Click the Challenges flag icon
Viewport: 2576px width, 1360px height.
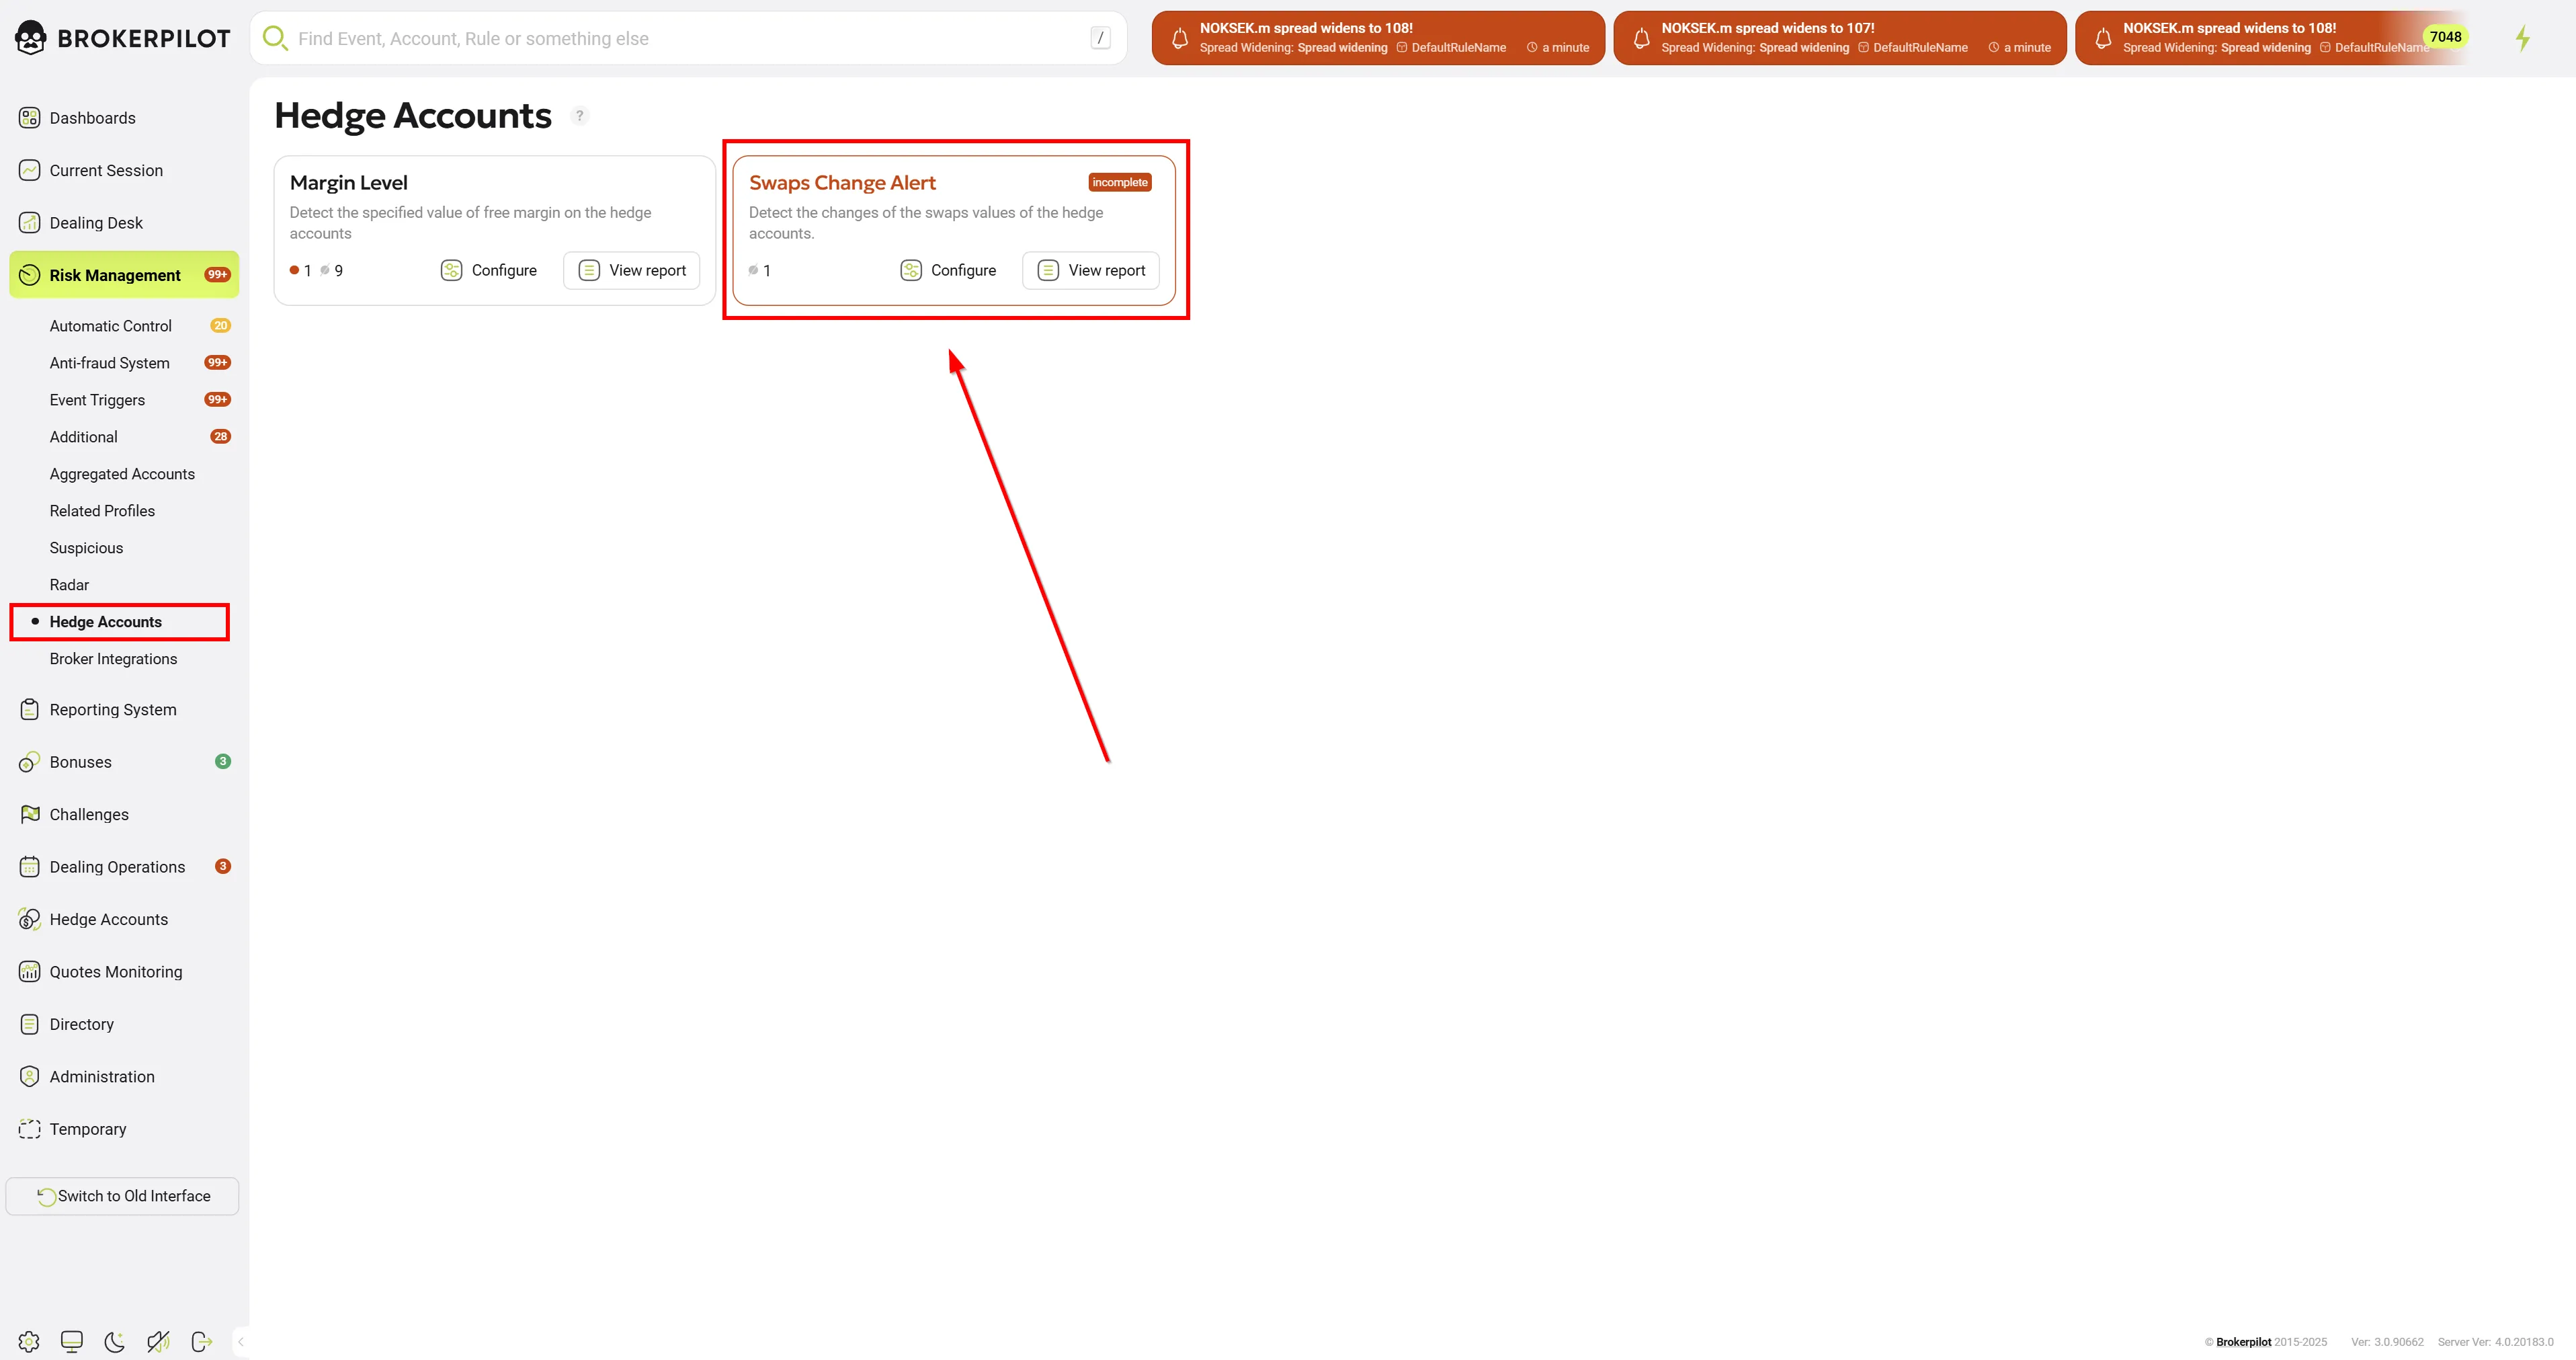[x=30, y=814]
